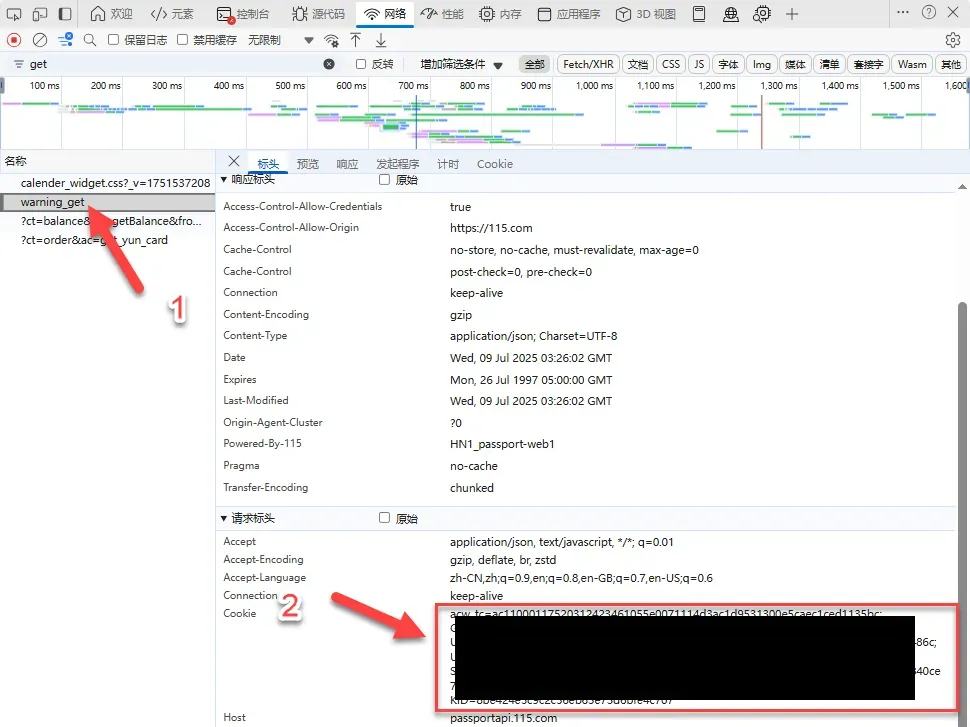Select the Fetch/XHR filter button
This screenshot has width=970, height=727.
pos(588,64)
